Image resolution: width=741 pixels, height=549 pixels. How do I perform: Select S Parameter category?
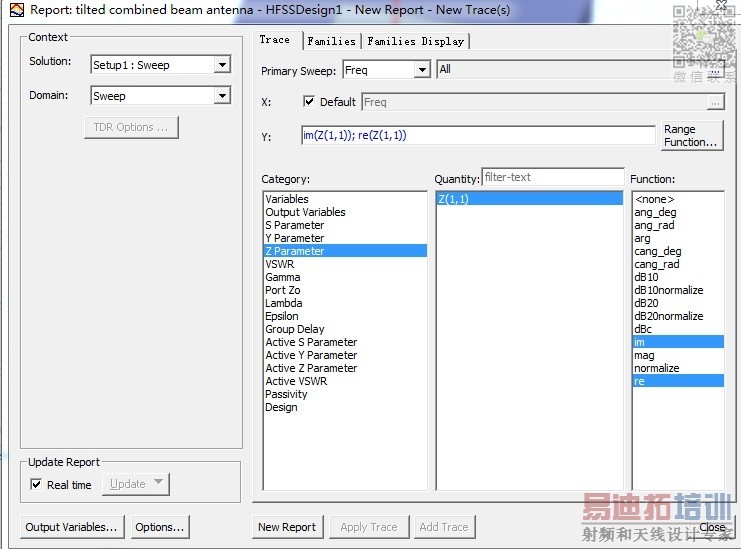pos(345,225)
